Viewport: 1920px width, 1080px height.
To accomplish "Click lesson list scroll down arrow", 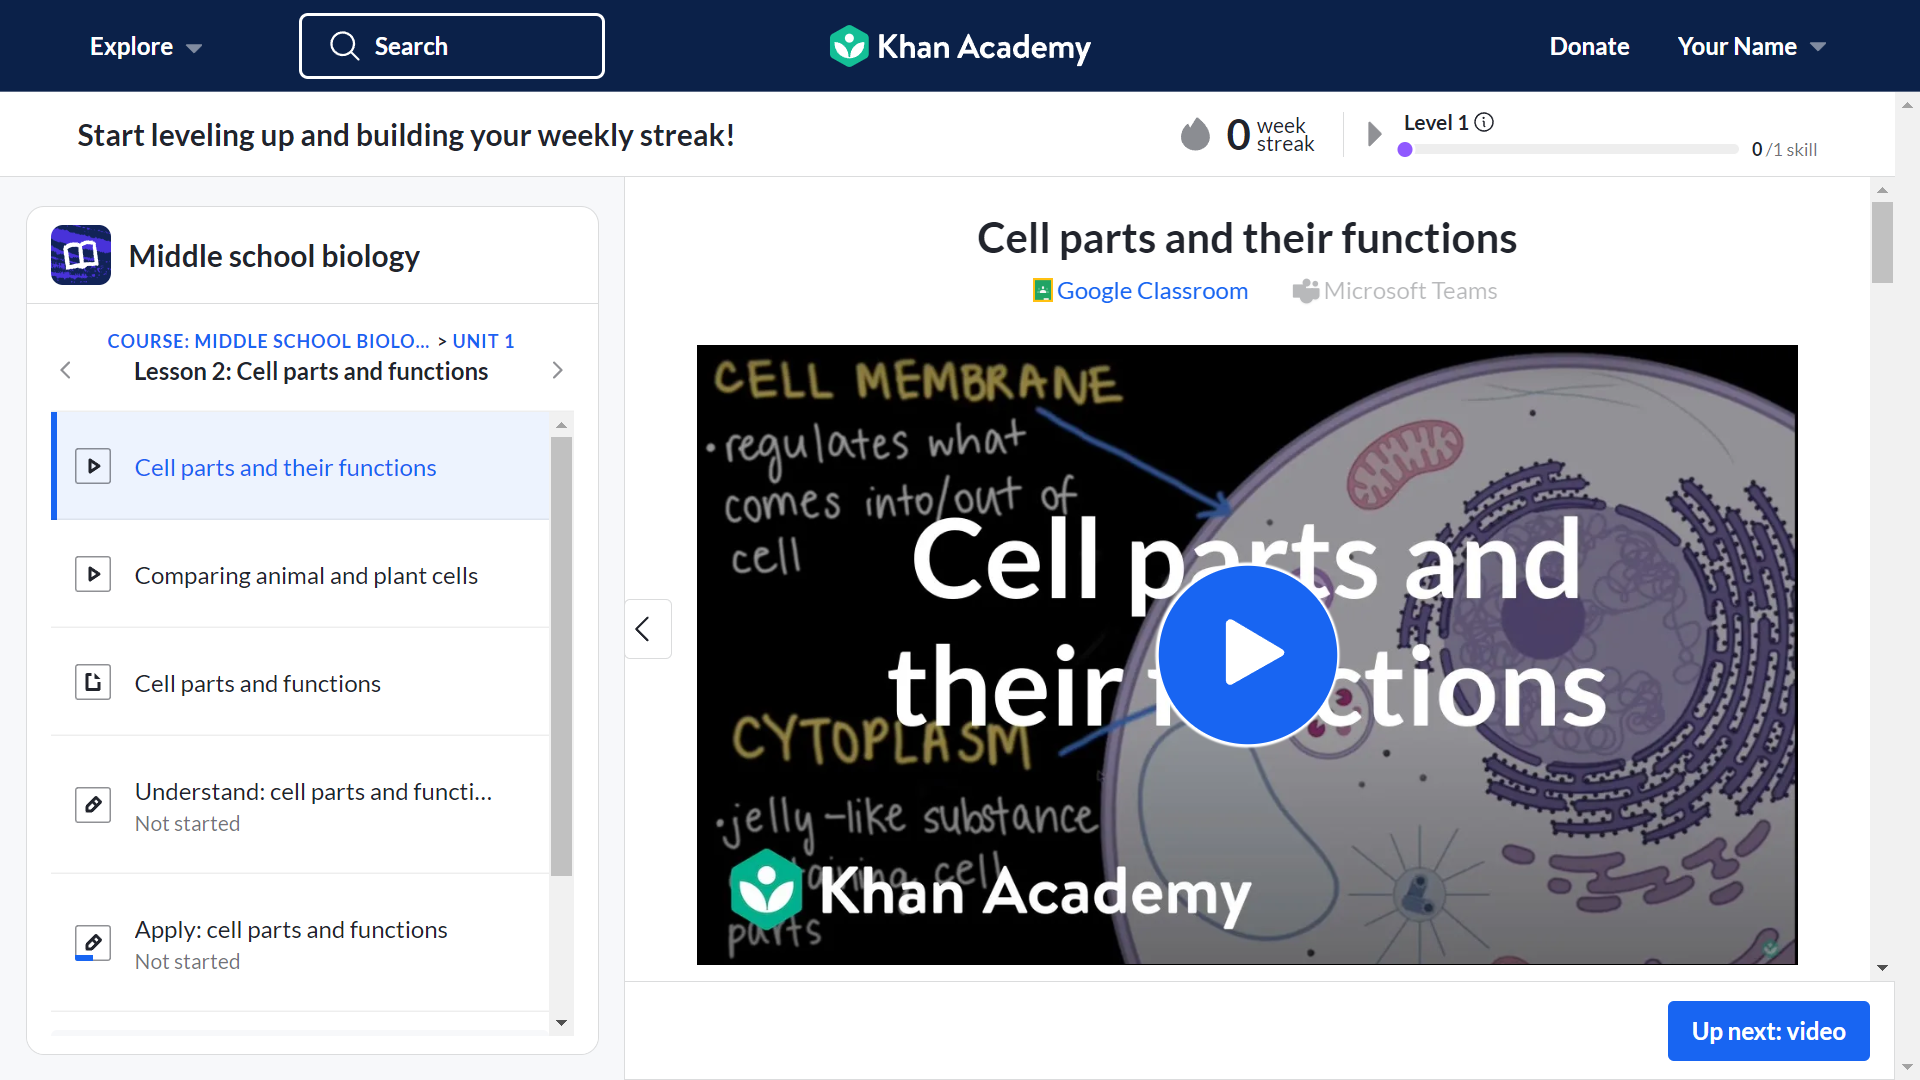I will click(562, 1022).
